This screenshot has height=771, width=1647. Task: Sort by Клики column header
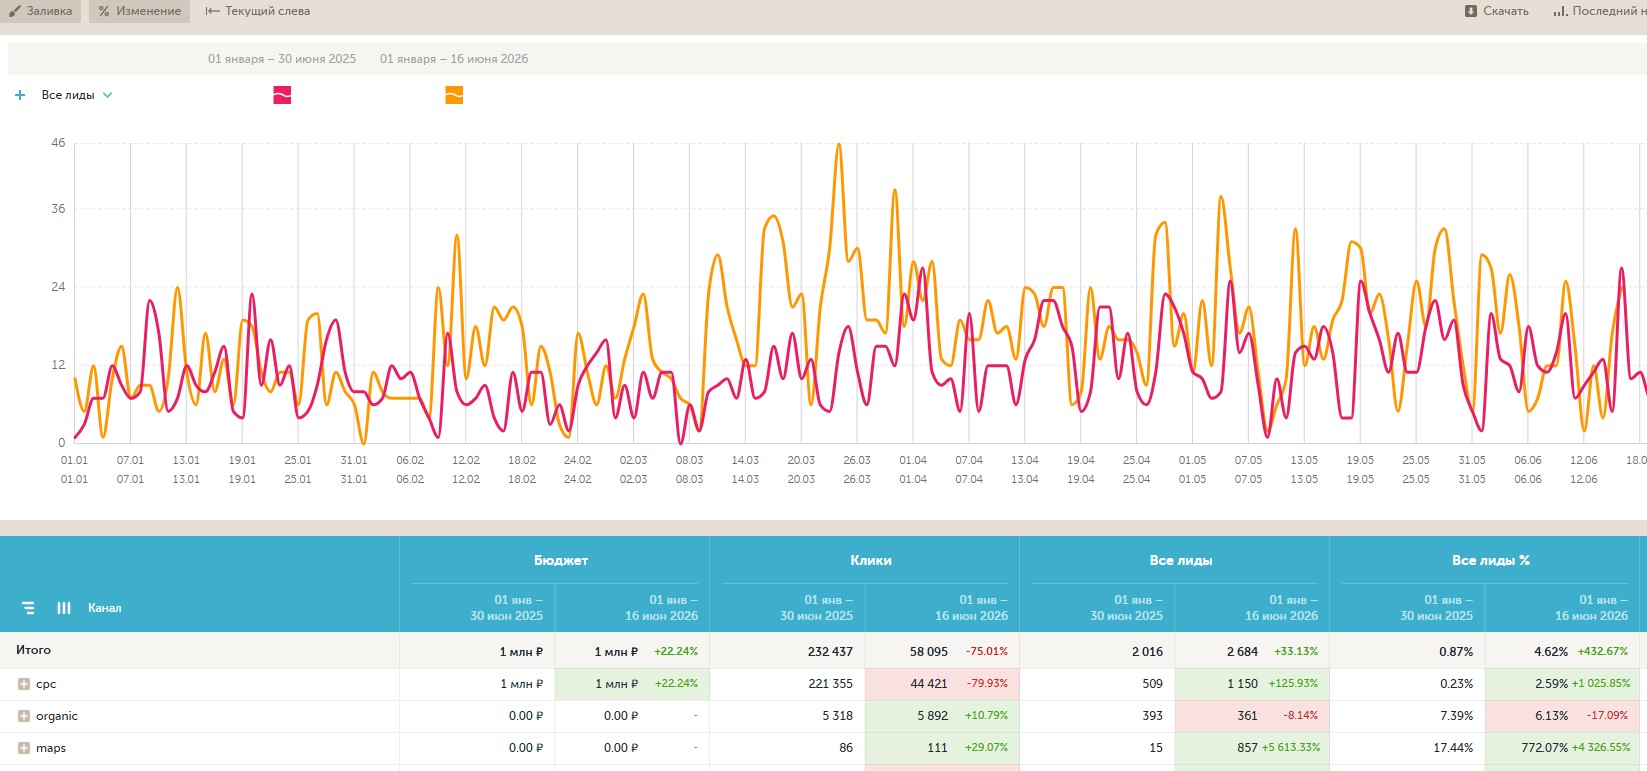[871, 561]
